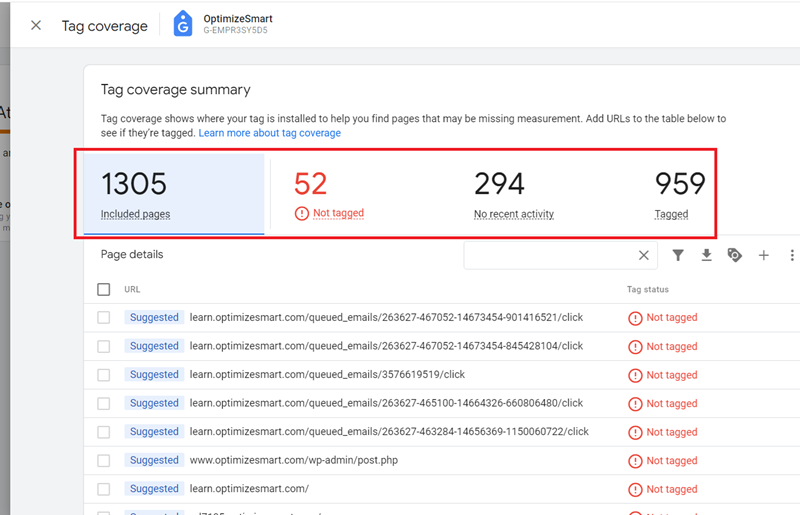
Task: Open the filter icon in Page details
Action: tap(678, 255)
